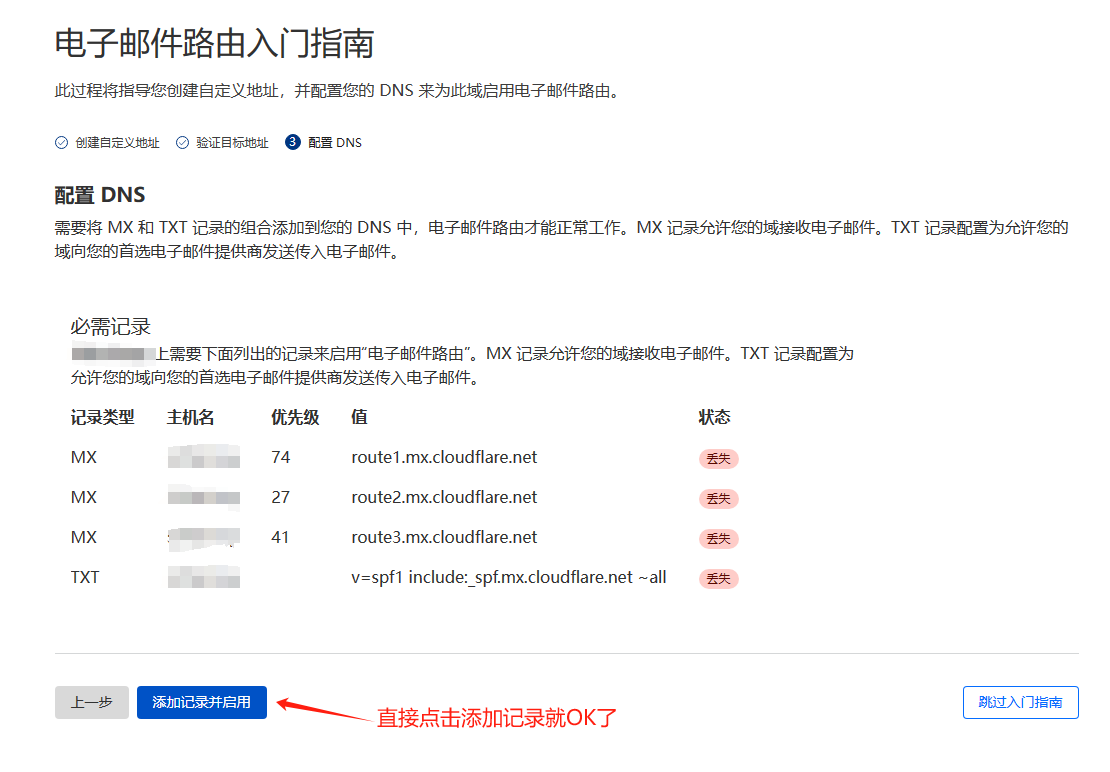Click the route1.mx.cloudflare.net value
The image size is (1110, 772).
(x=444, y=457)
